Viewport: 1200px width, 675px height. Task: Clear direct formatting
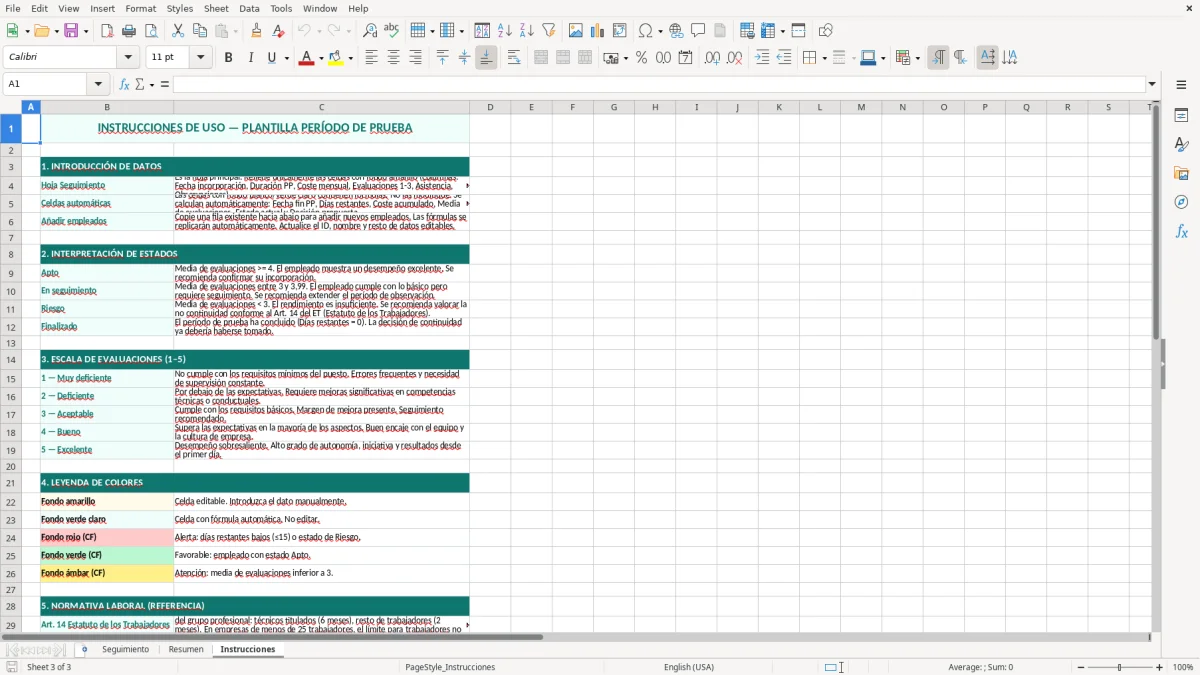[279, 31]
